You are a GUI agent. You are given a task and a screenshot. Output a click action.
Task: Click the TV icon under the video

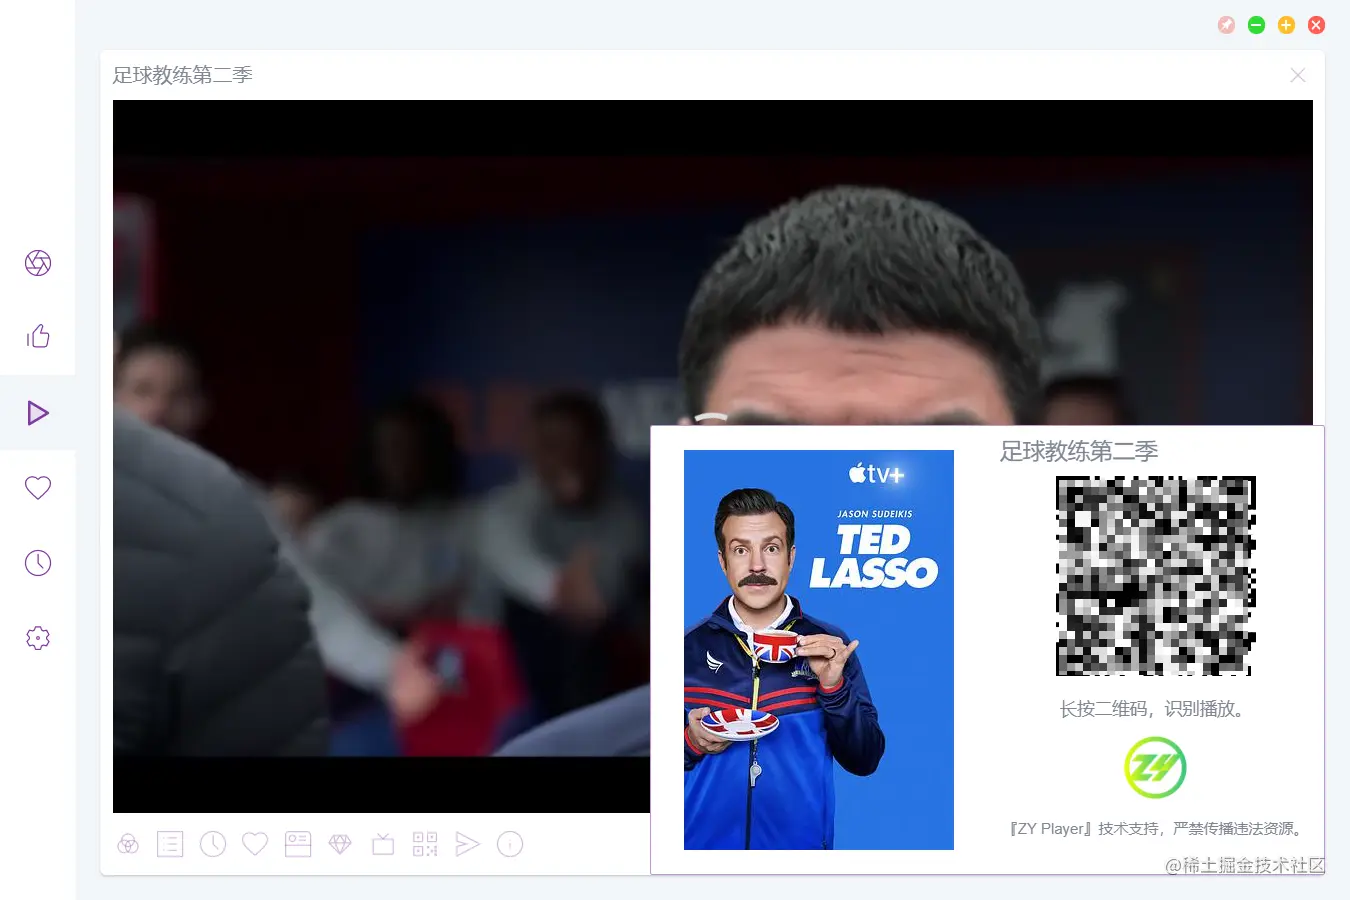[x=383, y=845]
